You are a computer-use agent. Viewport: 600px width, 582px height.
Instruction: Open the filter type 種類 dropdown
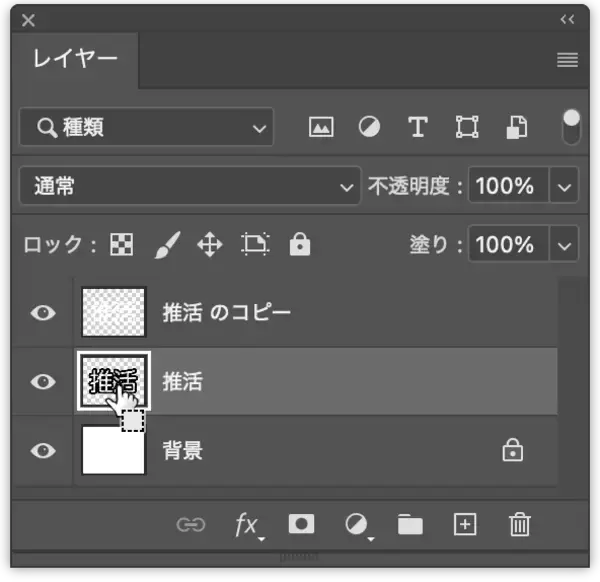pos(147,127)
